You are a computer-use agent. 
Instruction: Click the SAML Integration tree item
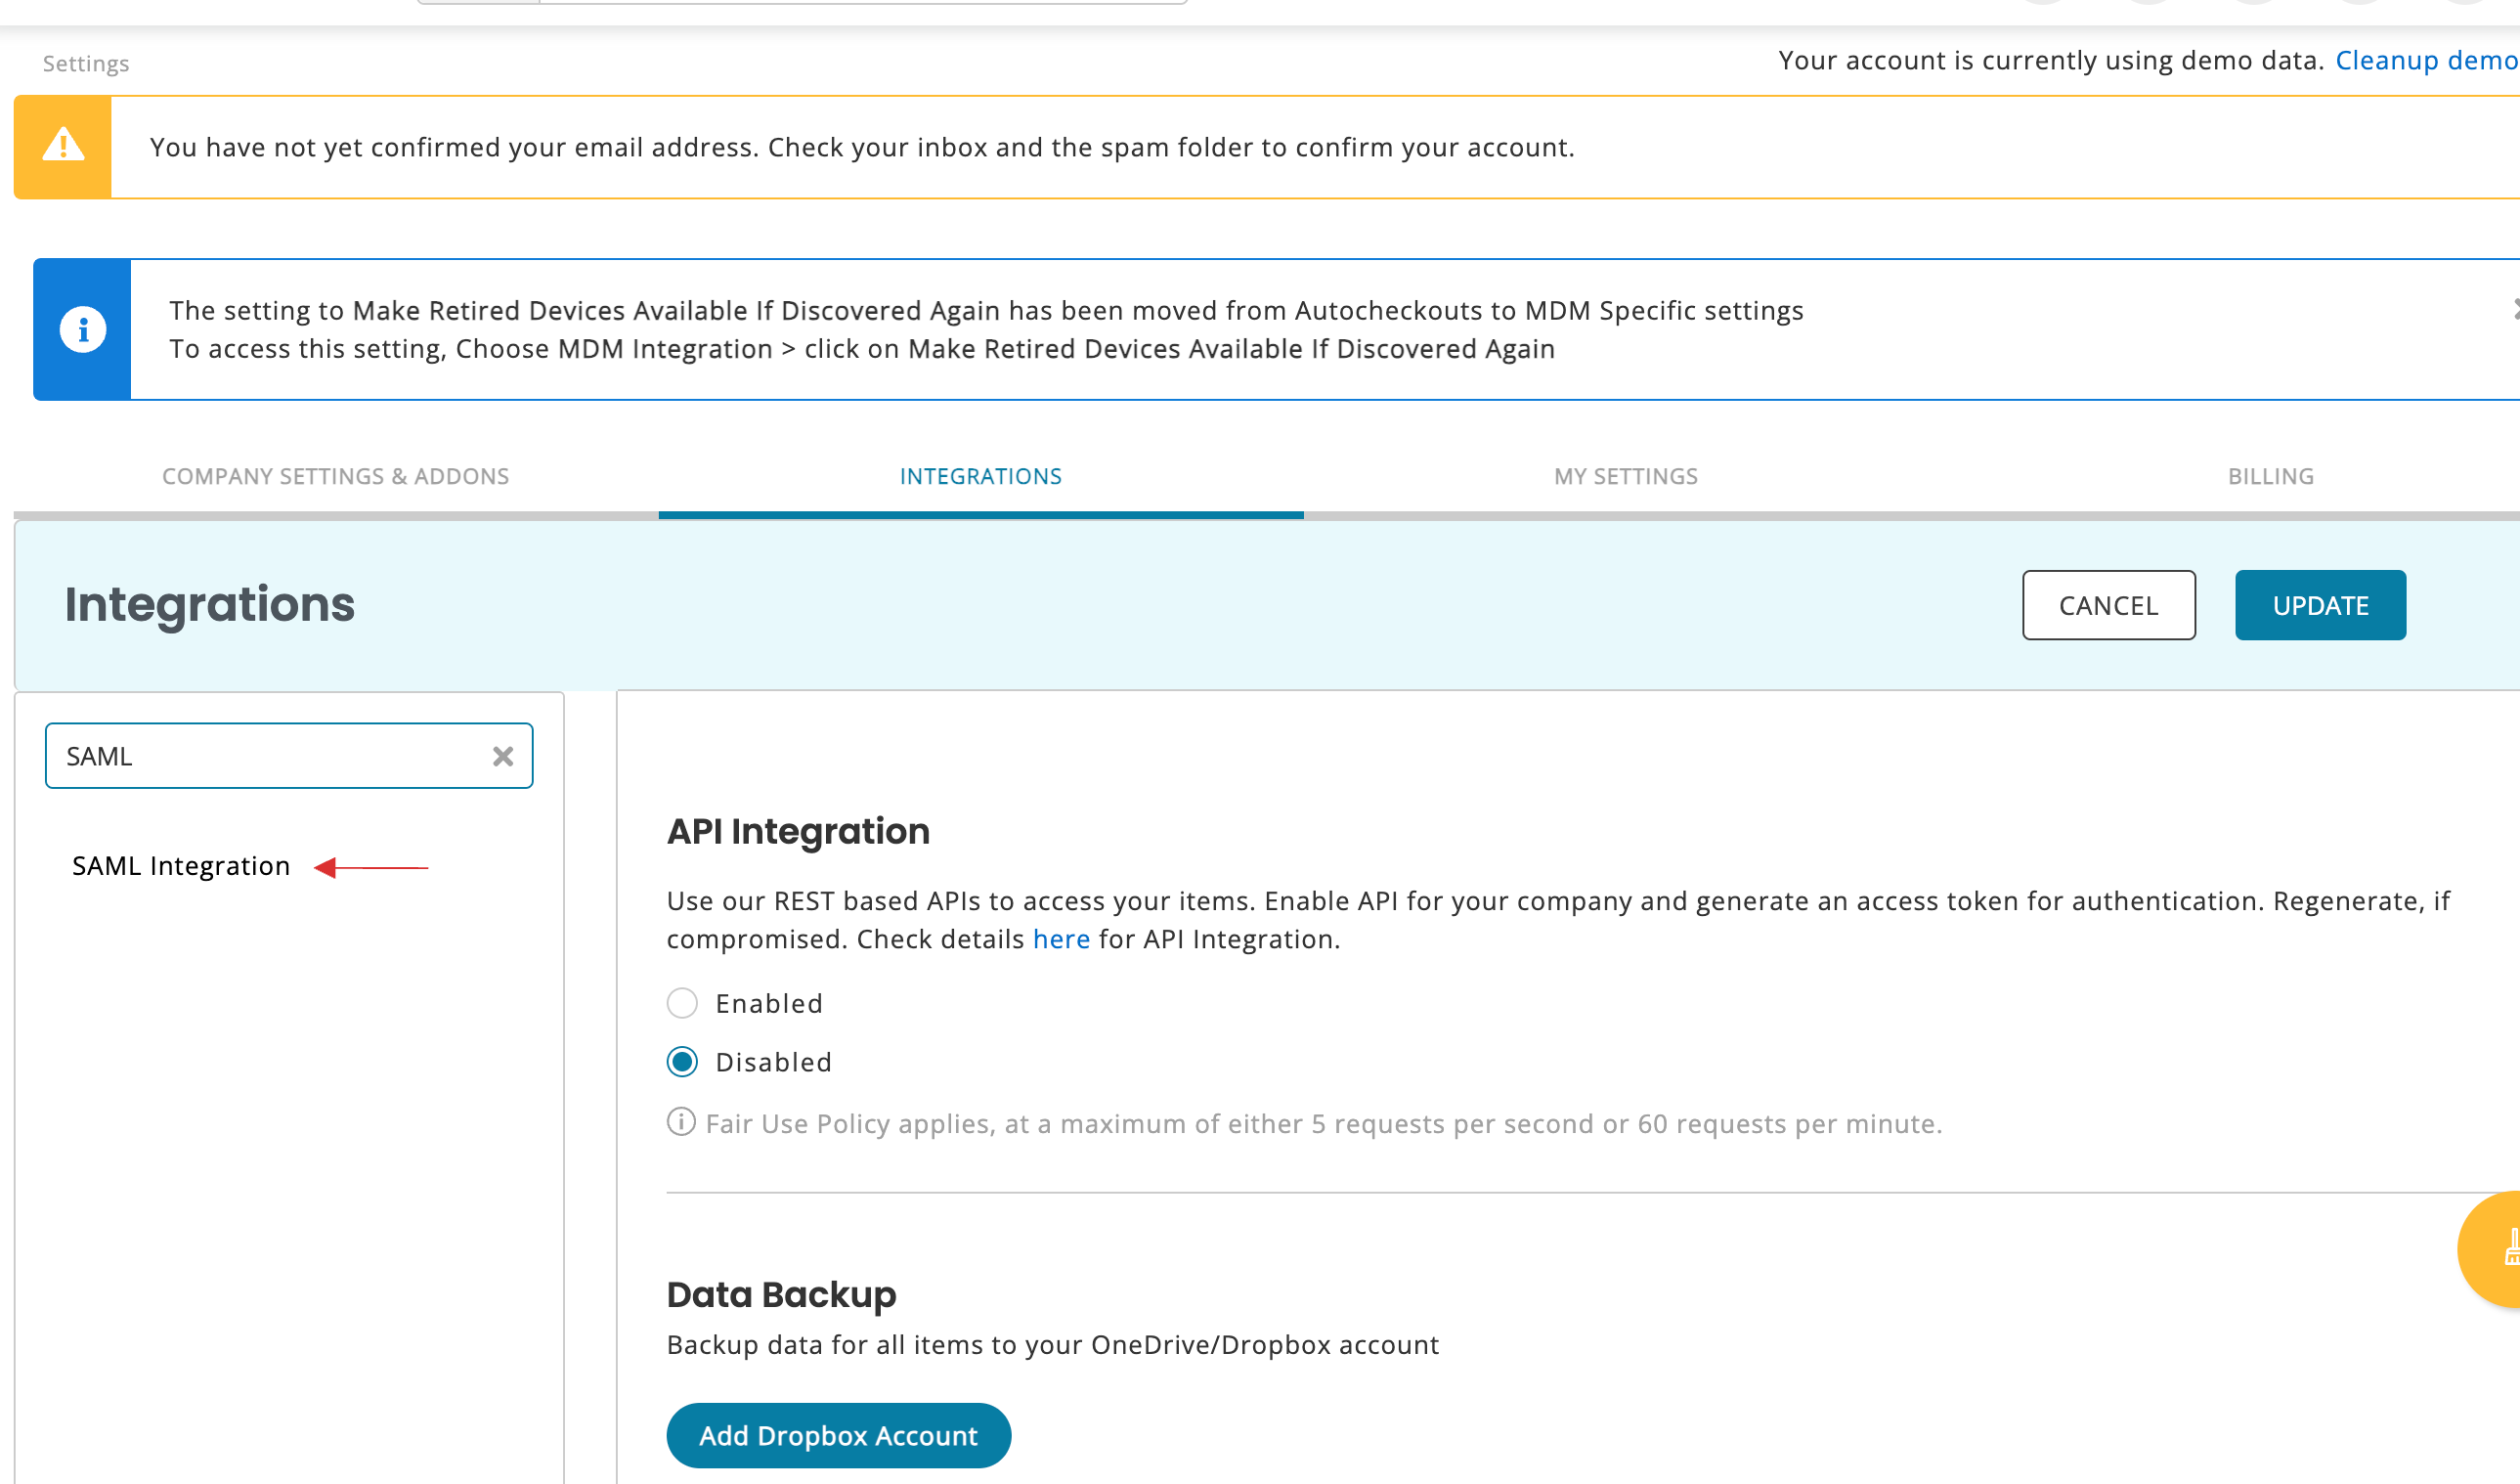click(180, 864)
